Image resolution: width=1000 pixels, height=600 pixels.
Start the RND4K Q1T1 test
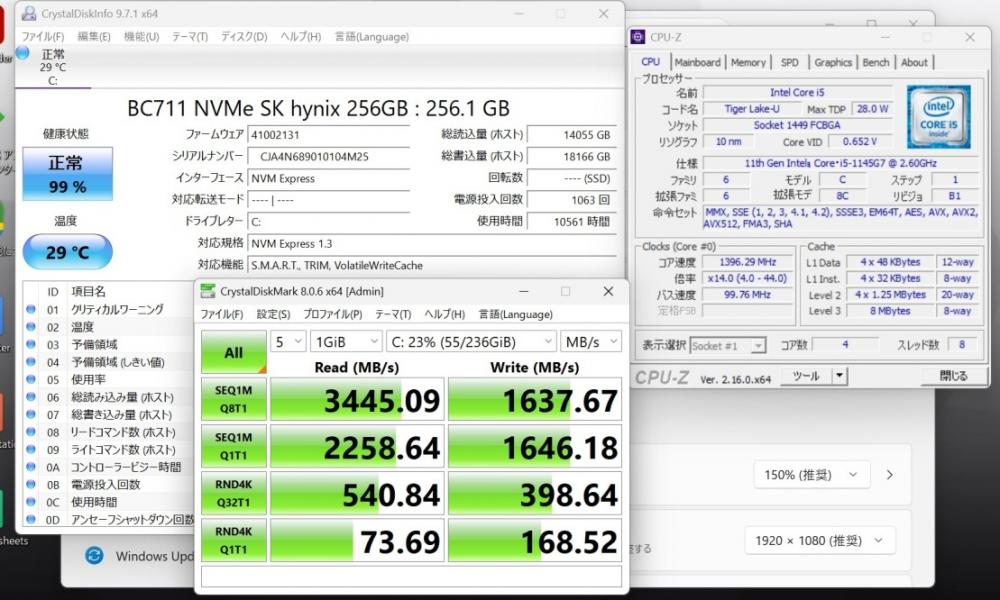(x=233, y=540)
